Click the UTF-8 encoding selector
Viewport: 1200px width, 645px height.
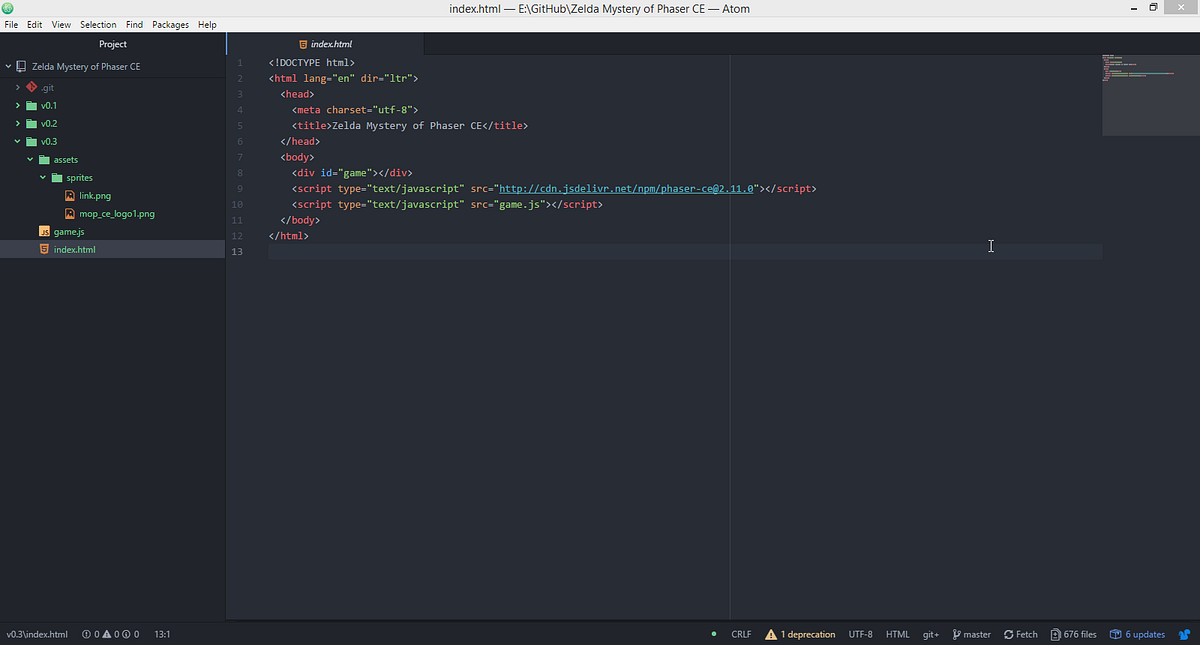860,634
